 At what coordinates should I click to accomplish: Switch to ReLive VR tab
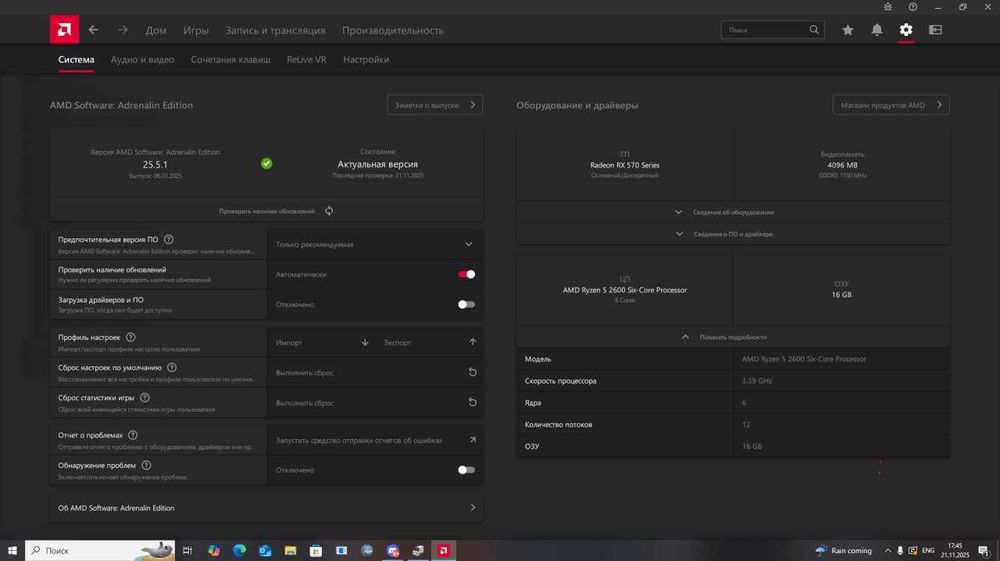(306, 60)
